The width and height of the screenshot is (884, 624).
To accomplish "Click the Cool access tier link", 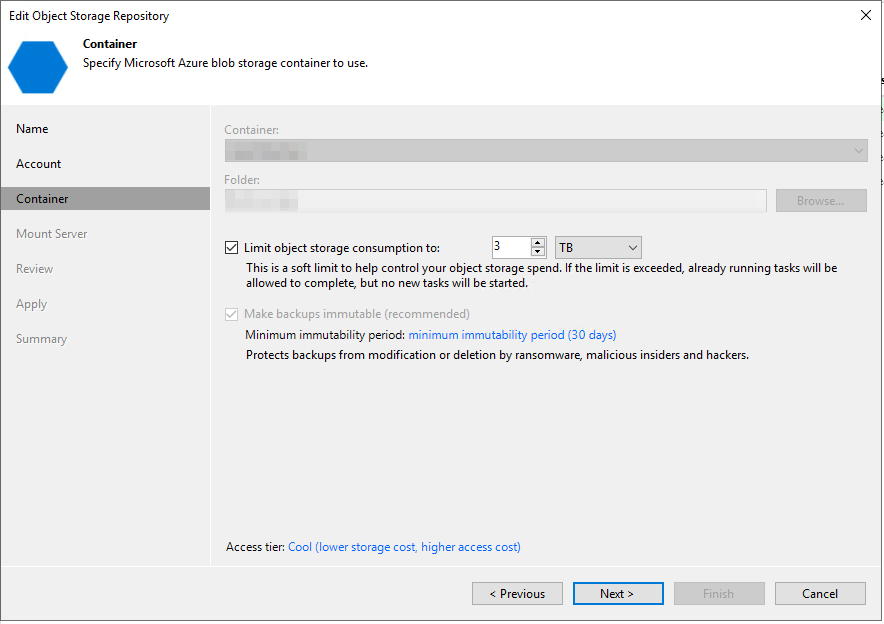I will tap(404, 547).
